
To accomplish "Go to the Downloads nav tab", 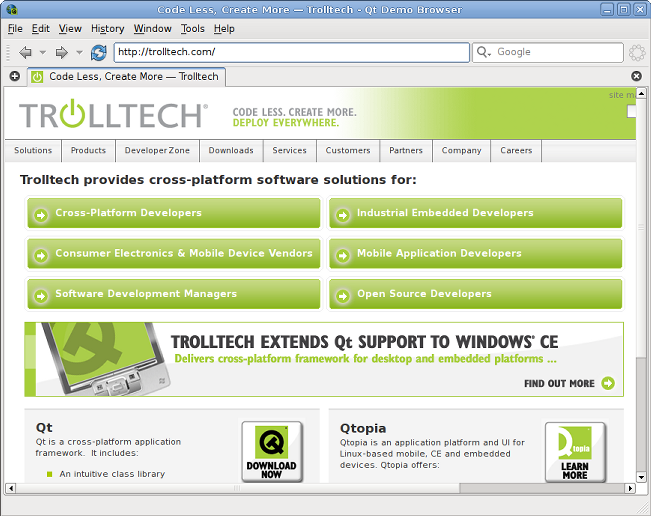I will pos(231,151).
